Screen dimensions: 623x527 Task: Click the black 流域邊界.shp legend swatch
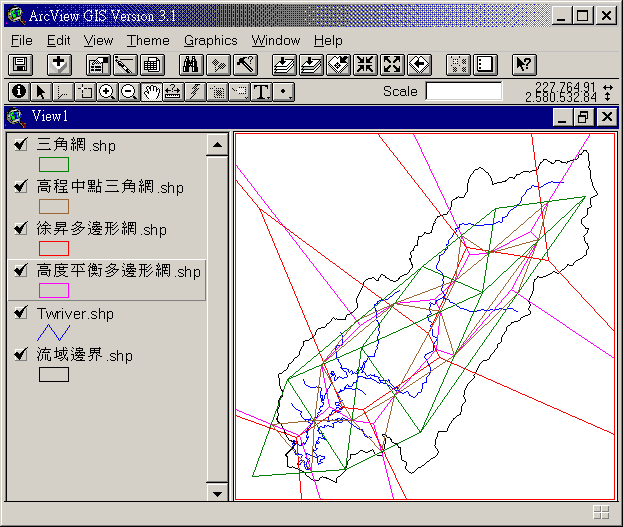pyautogui.click(x=54, y=374)
